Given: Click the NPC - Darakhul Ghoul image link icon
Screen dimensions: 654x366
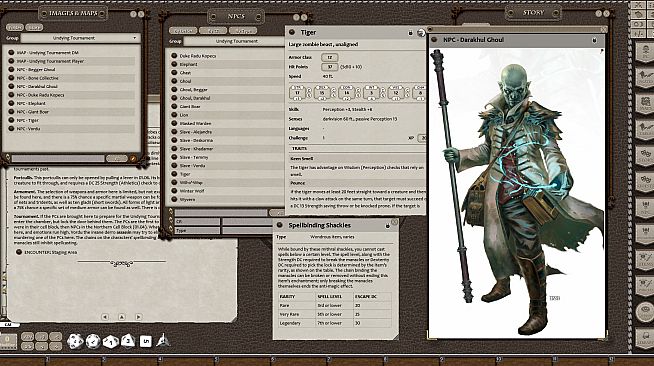Looking at the screenshot, I should click(x=434, y=40).
